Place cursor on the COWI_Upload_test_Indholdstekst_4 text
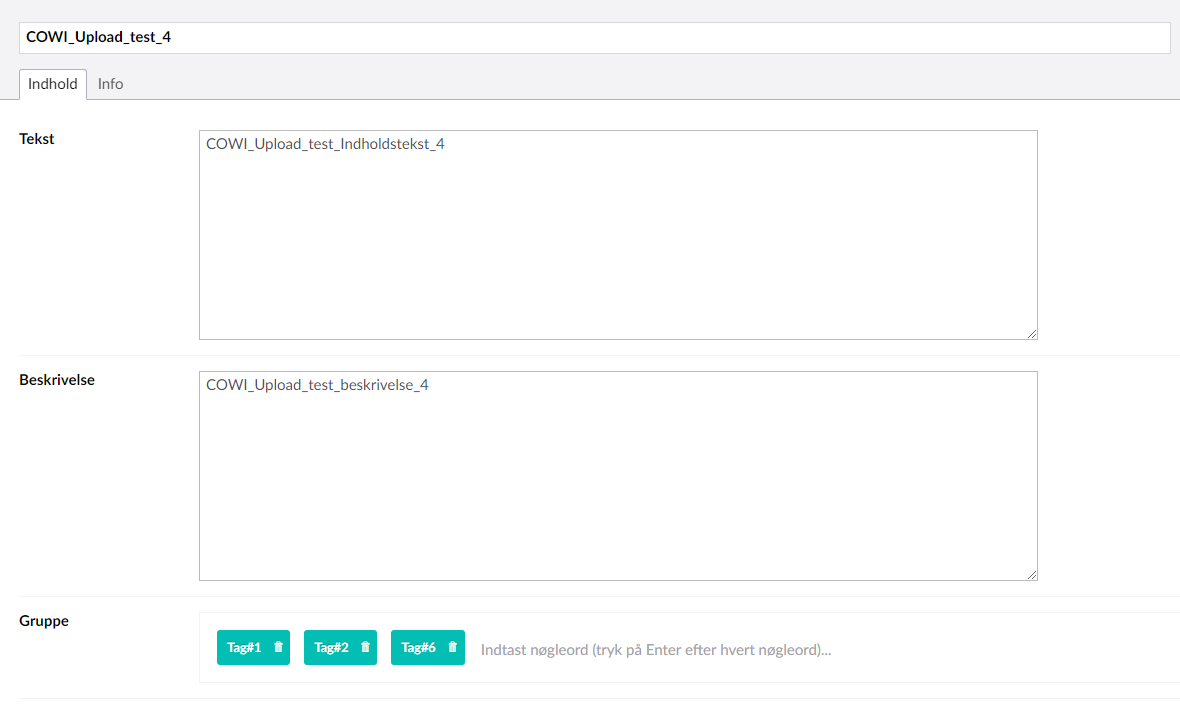Image resolution: width=1180 pixels, height=704 pixels. [325, 144]
